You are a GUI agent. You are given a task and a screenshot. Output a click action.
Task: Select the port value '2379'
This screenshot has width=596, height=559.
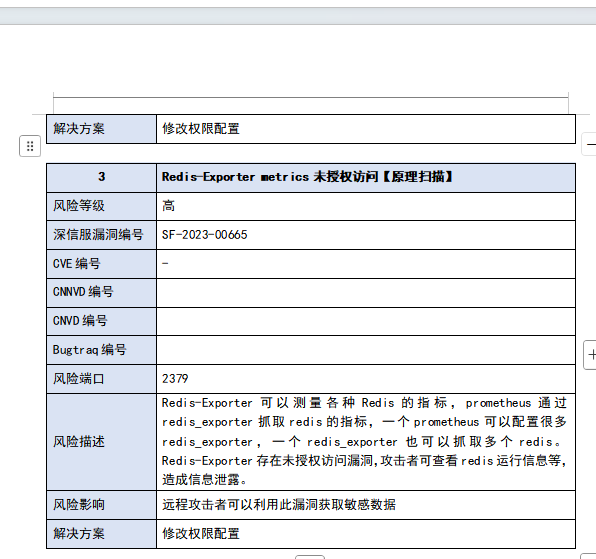(x=175, y=378)
